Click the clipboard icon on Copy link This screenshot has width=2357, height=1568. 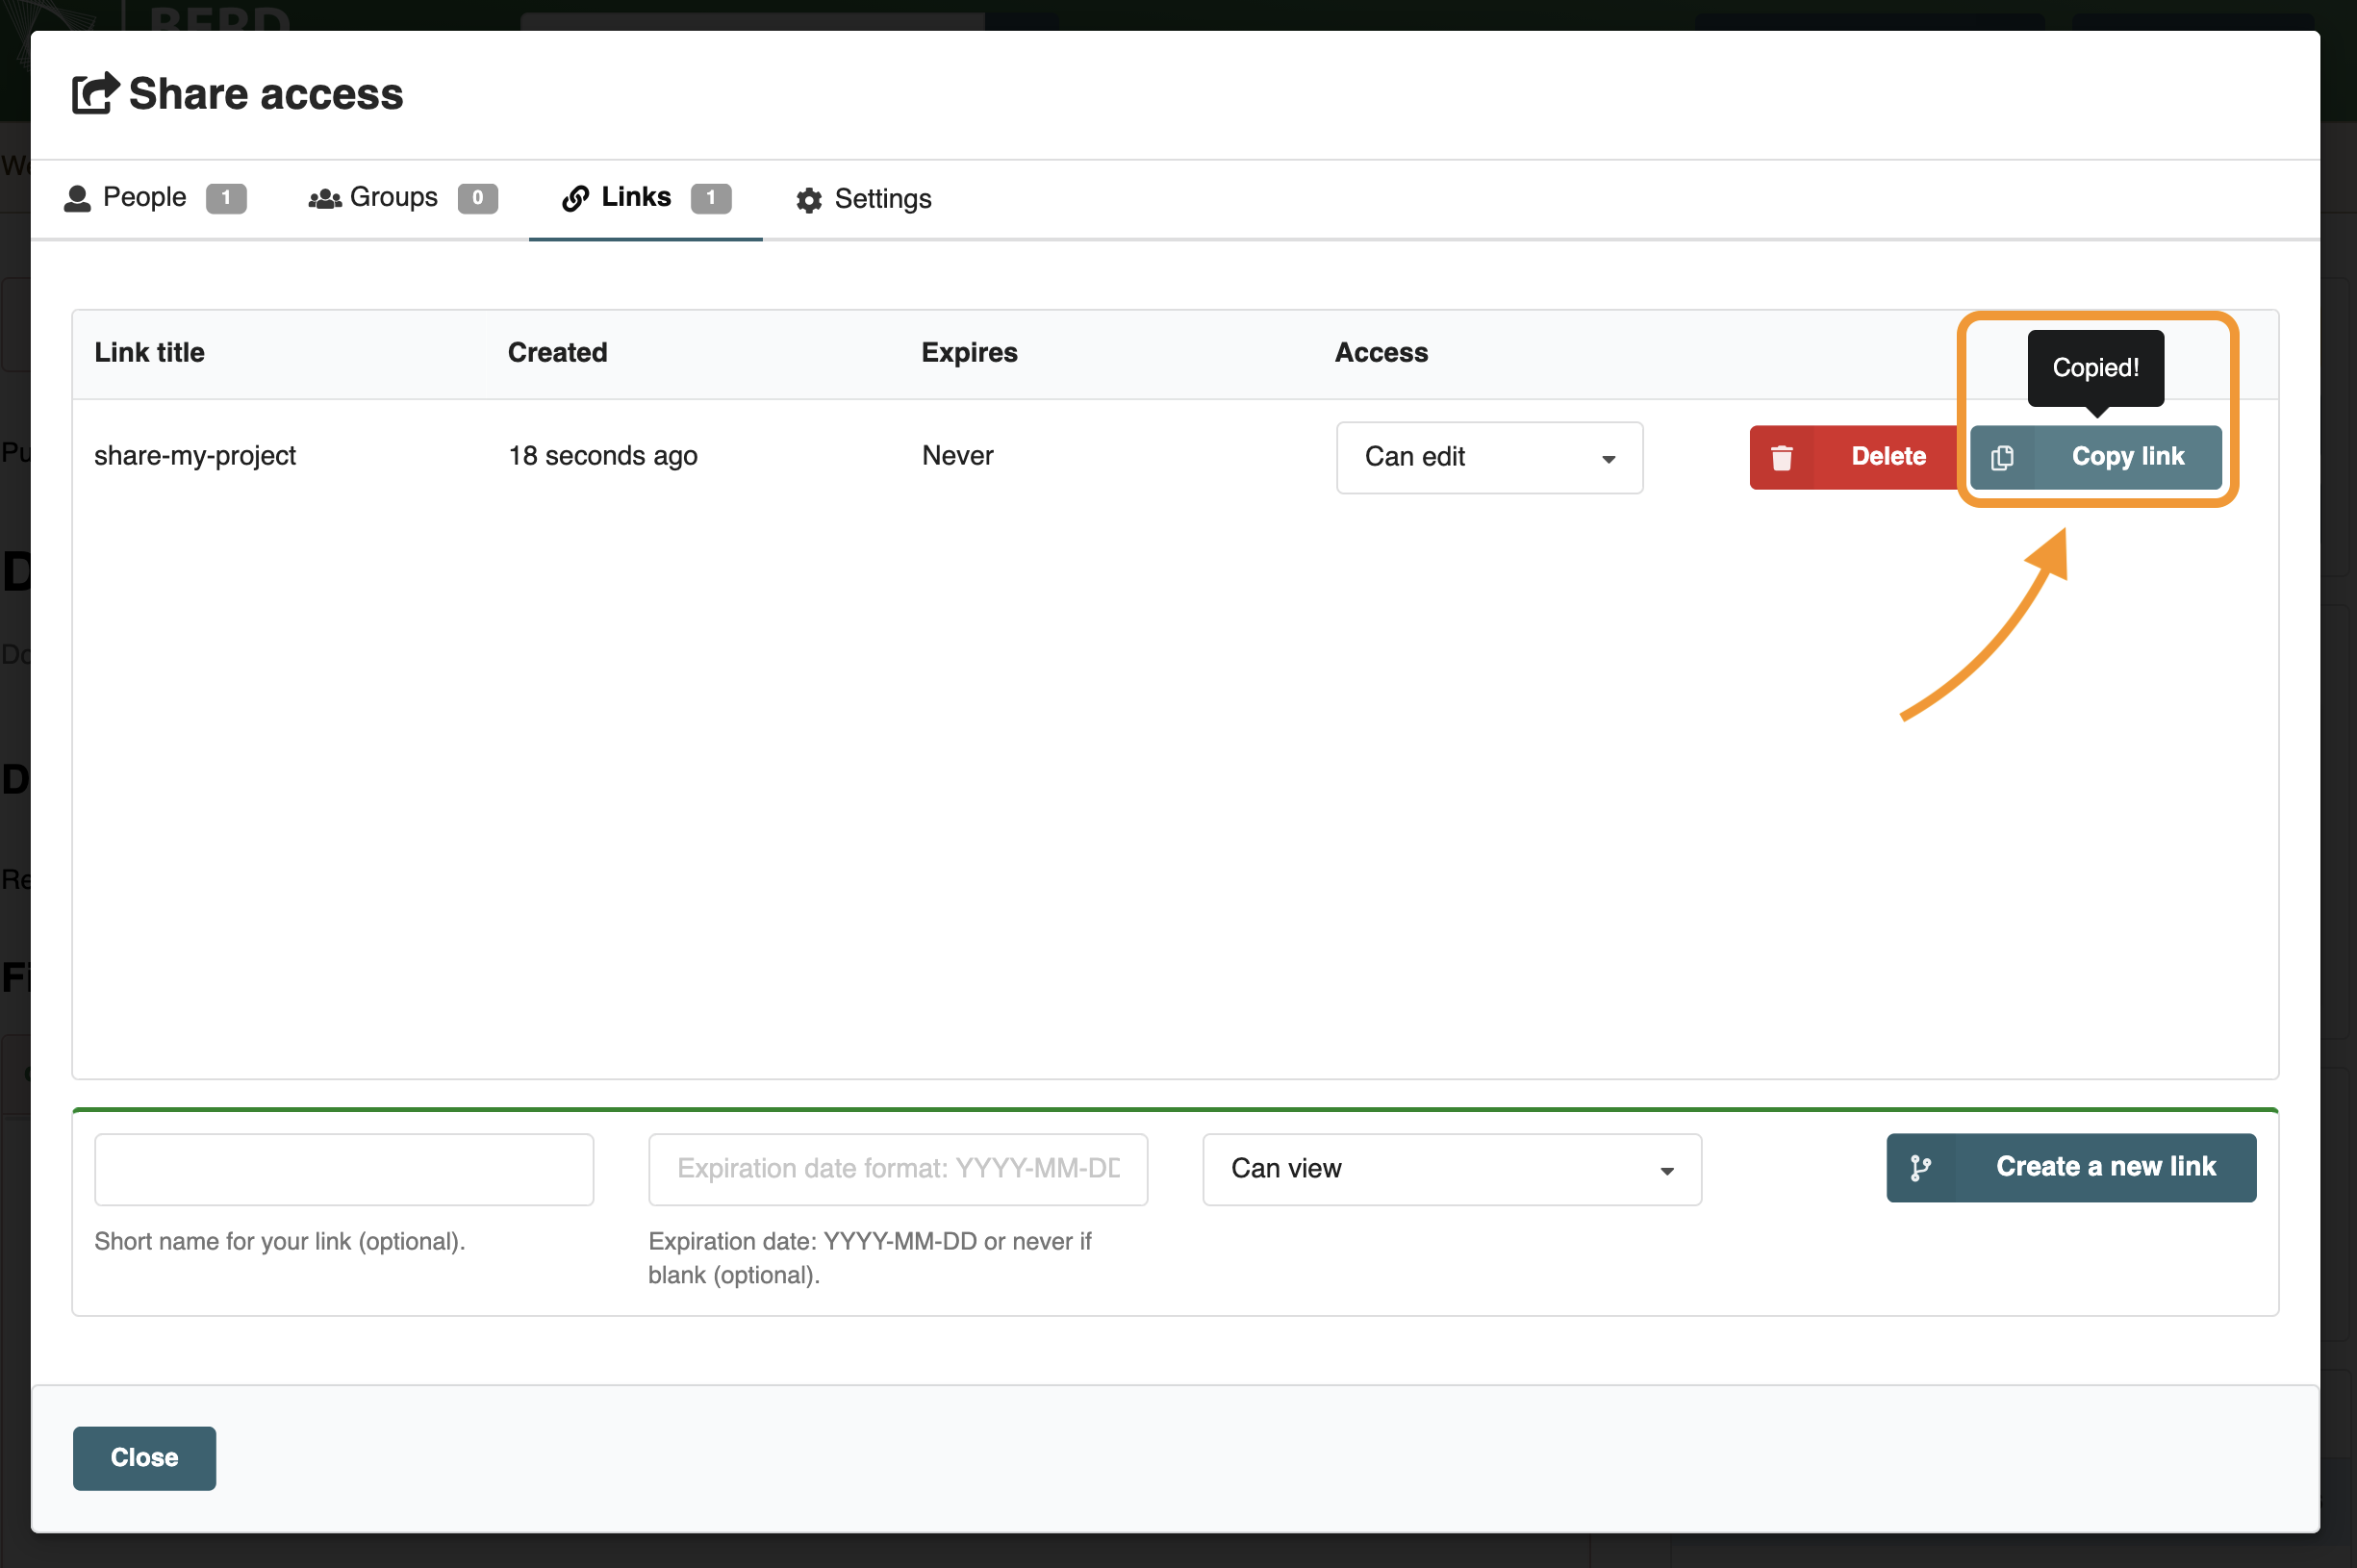point(2002,457)
